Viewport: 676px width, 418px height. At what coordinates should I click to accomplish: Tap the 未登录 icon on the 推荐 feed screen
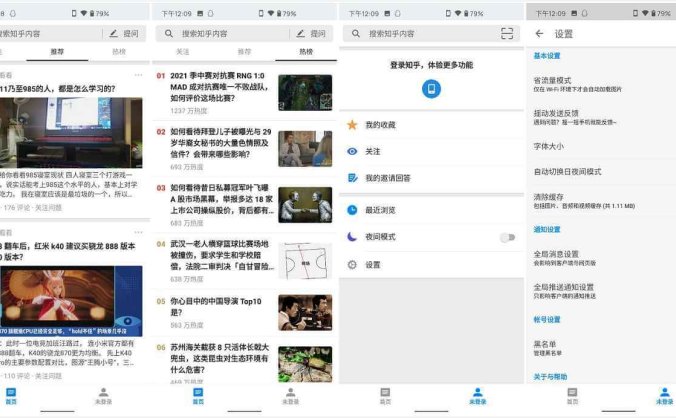pos(103,392)
